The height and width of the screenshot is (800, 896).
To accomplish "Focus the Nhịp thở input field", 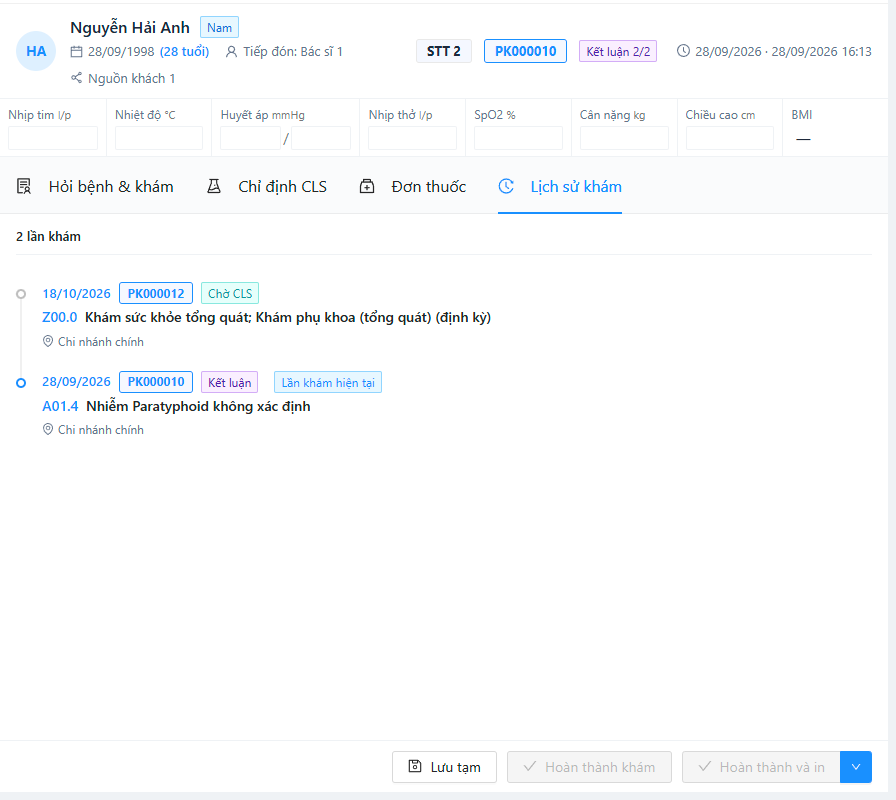I will pyautogui.click(x=413, y=138).
